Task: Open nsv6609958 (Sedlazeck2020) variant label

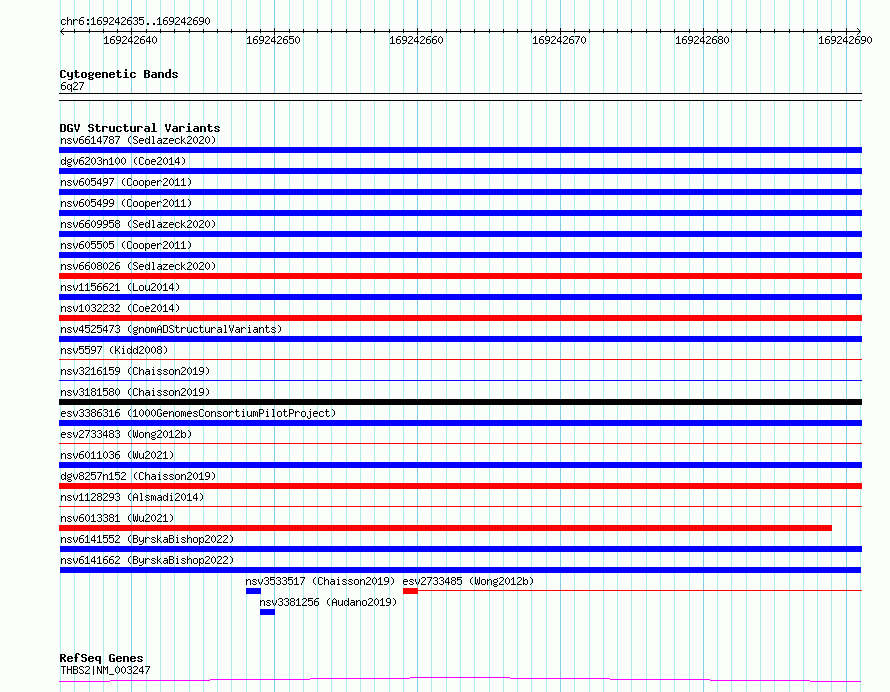Action: pos(138,224)
